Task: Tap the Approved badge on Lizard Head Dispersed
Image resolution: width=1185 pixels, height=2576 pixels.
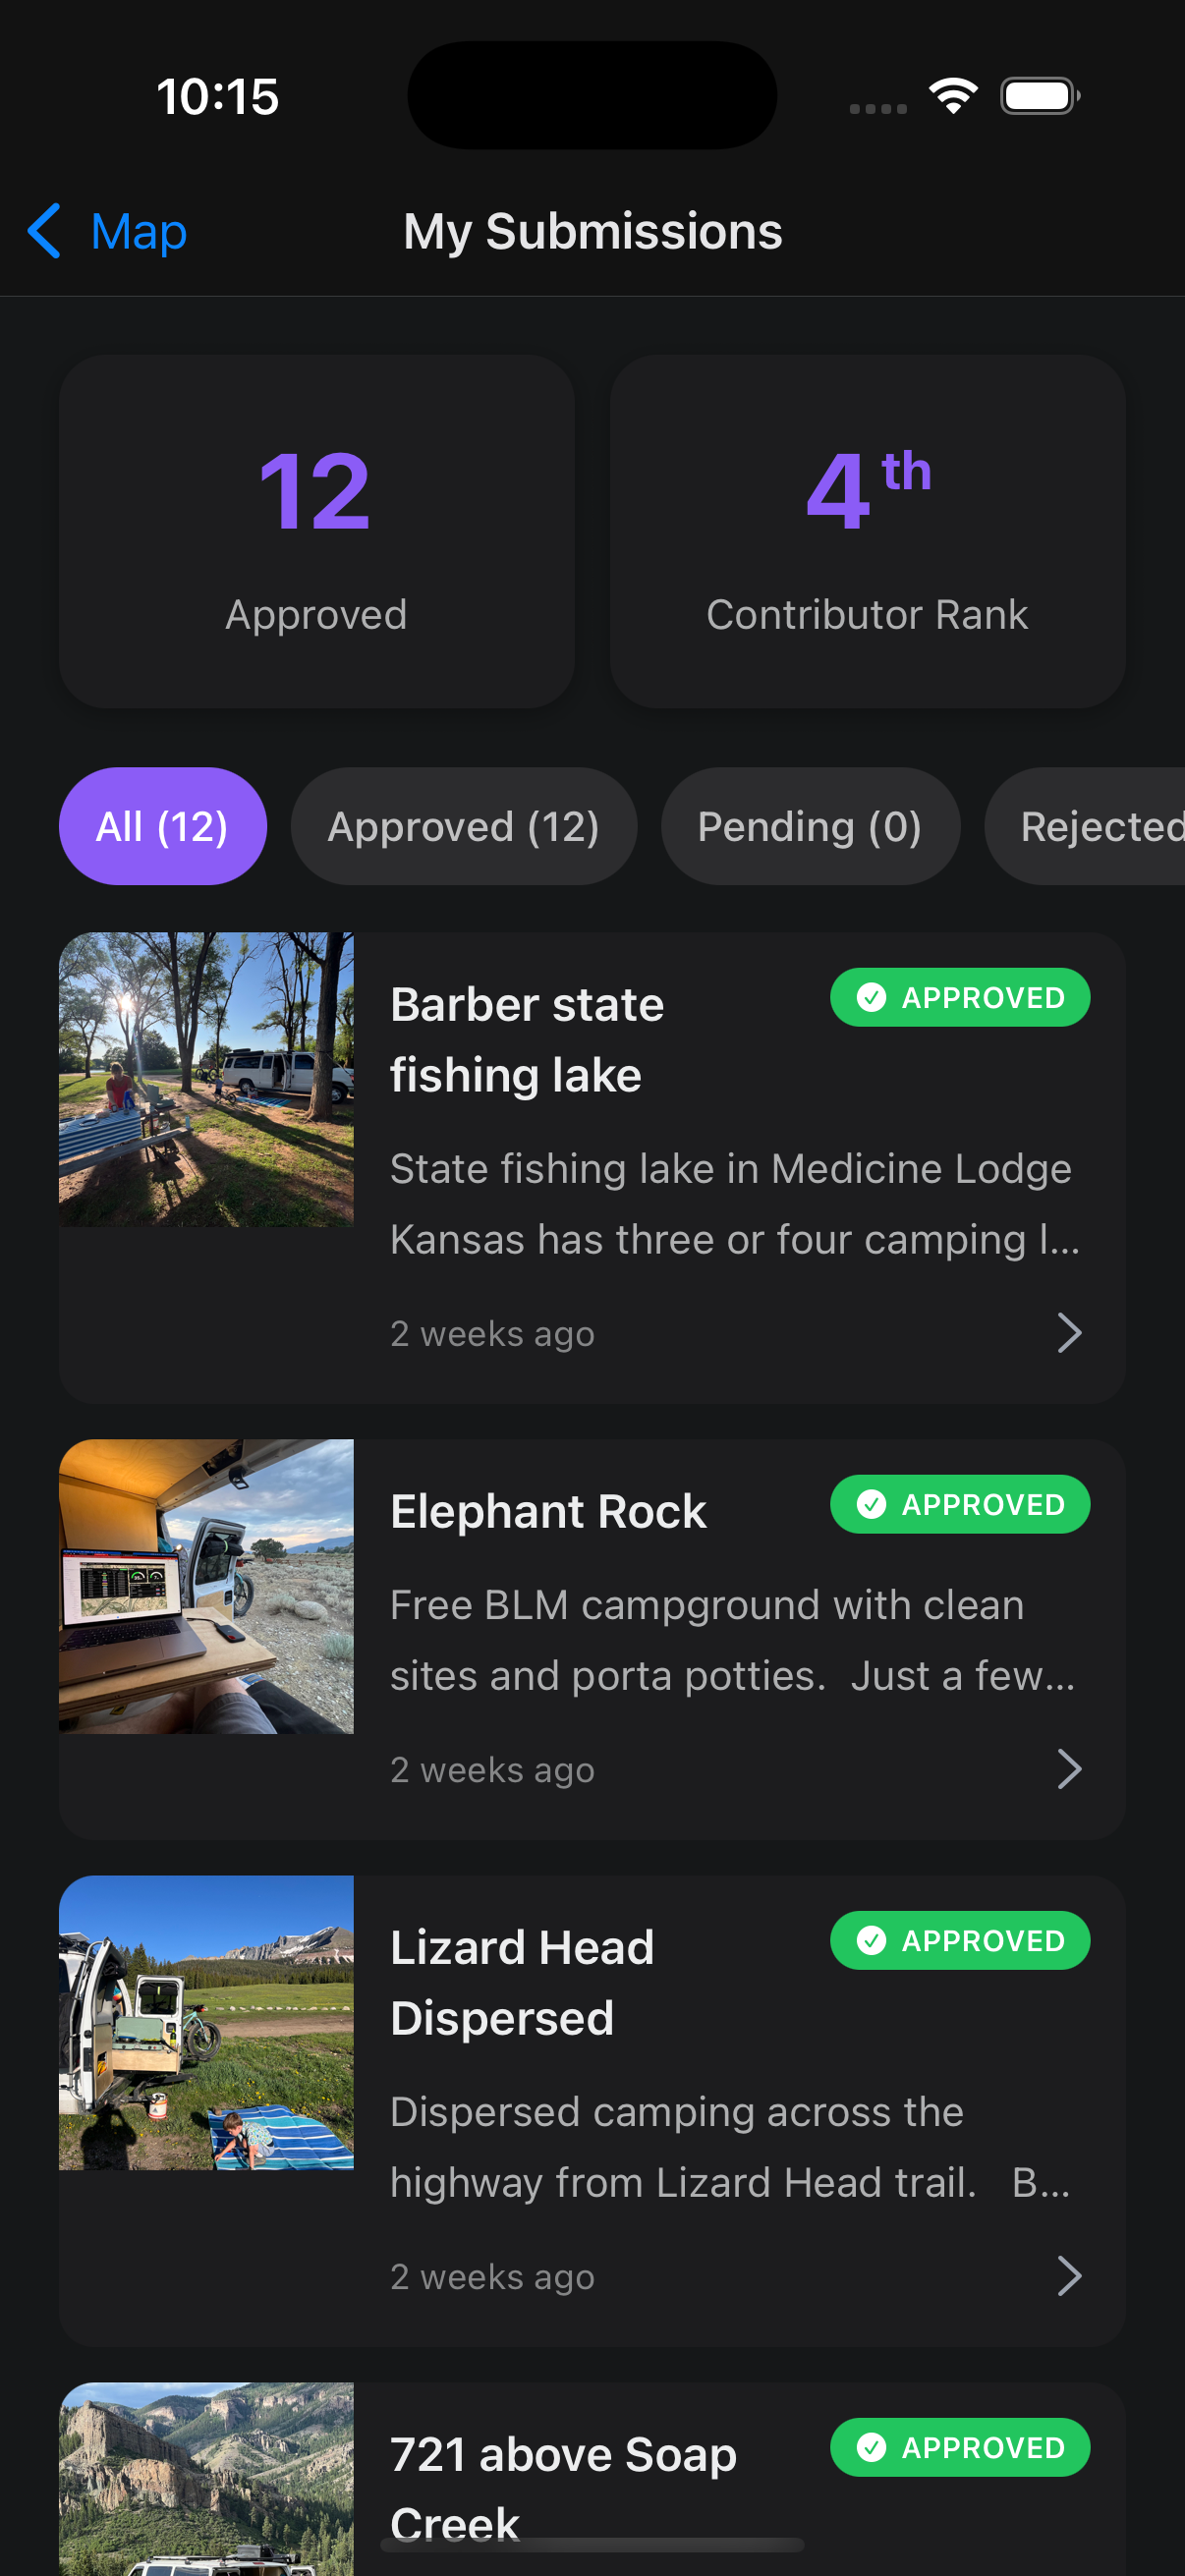Action: [x=959, y=1940]
